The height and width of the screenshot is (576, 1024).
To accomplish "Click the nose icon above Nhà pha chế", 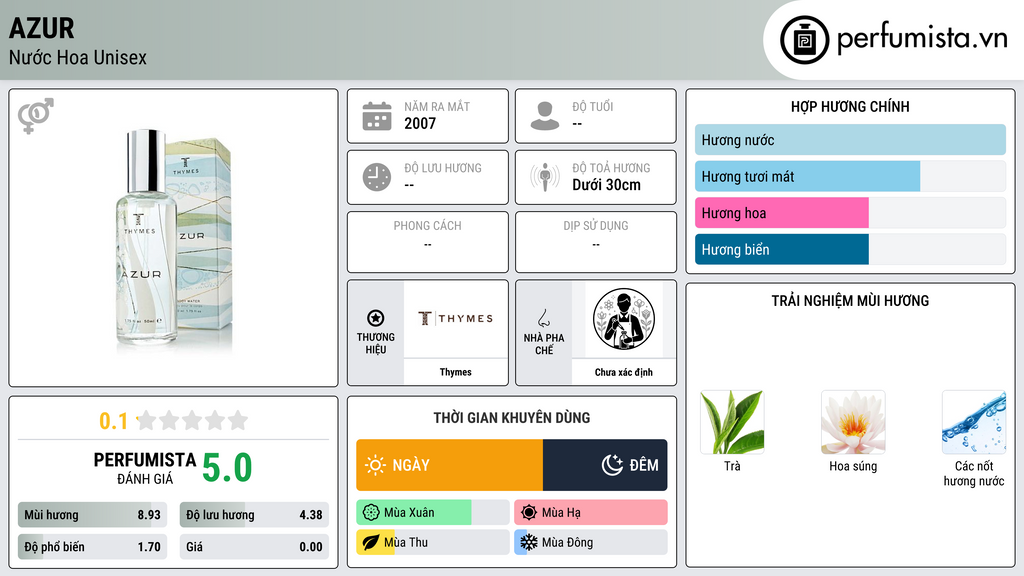I will 543,318.
